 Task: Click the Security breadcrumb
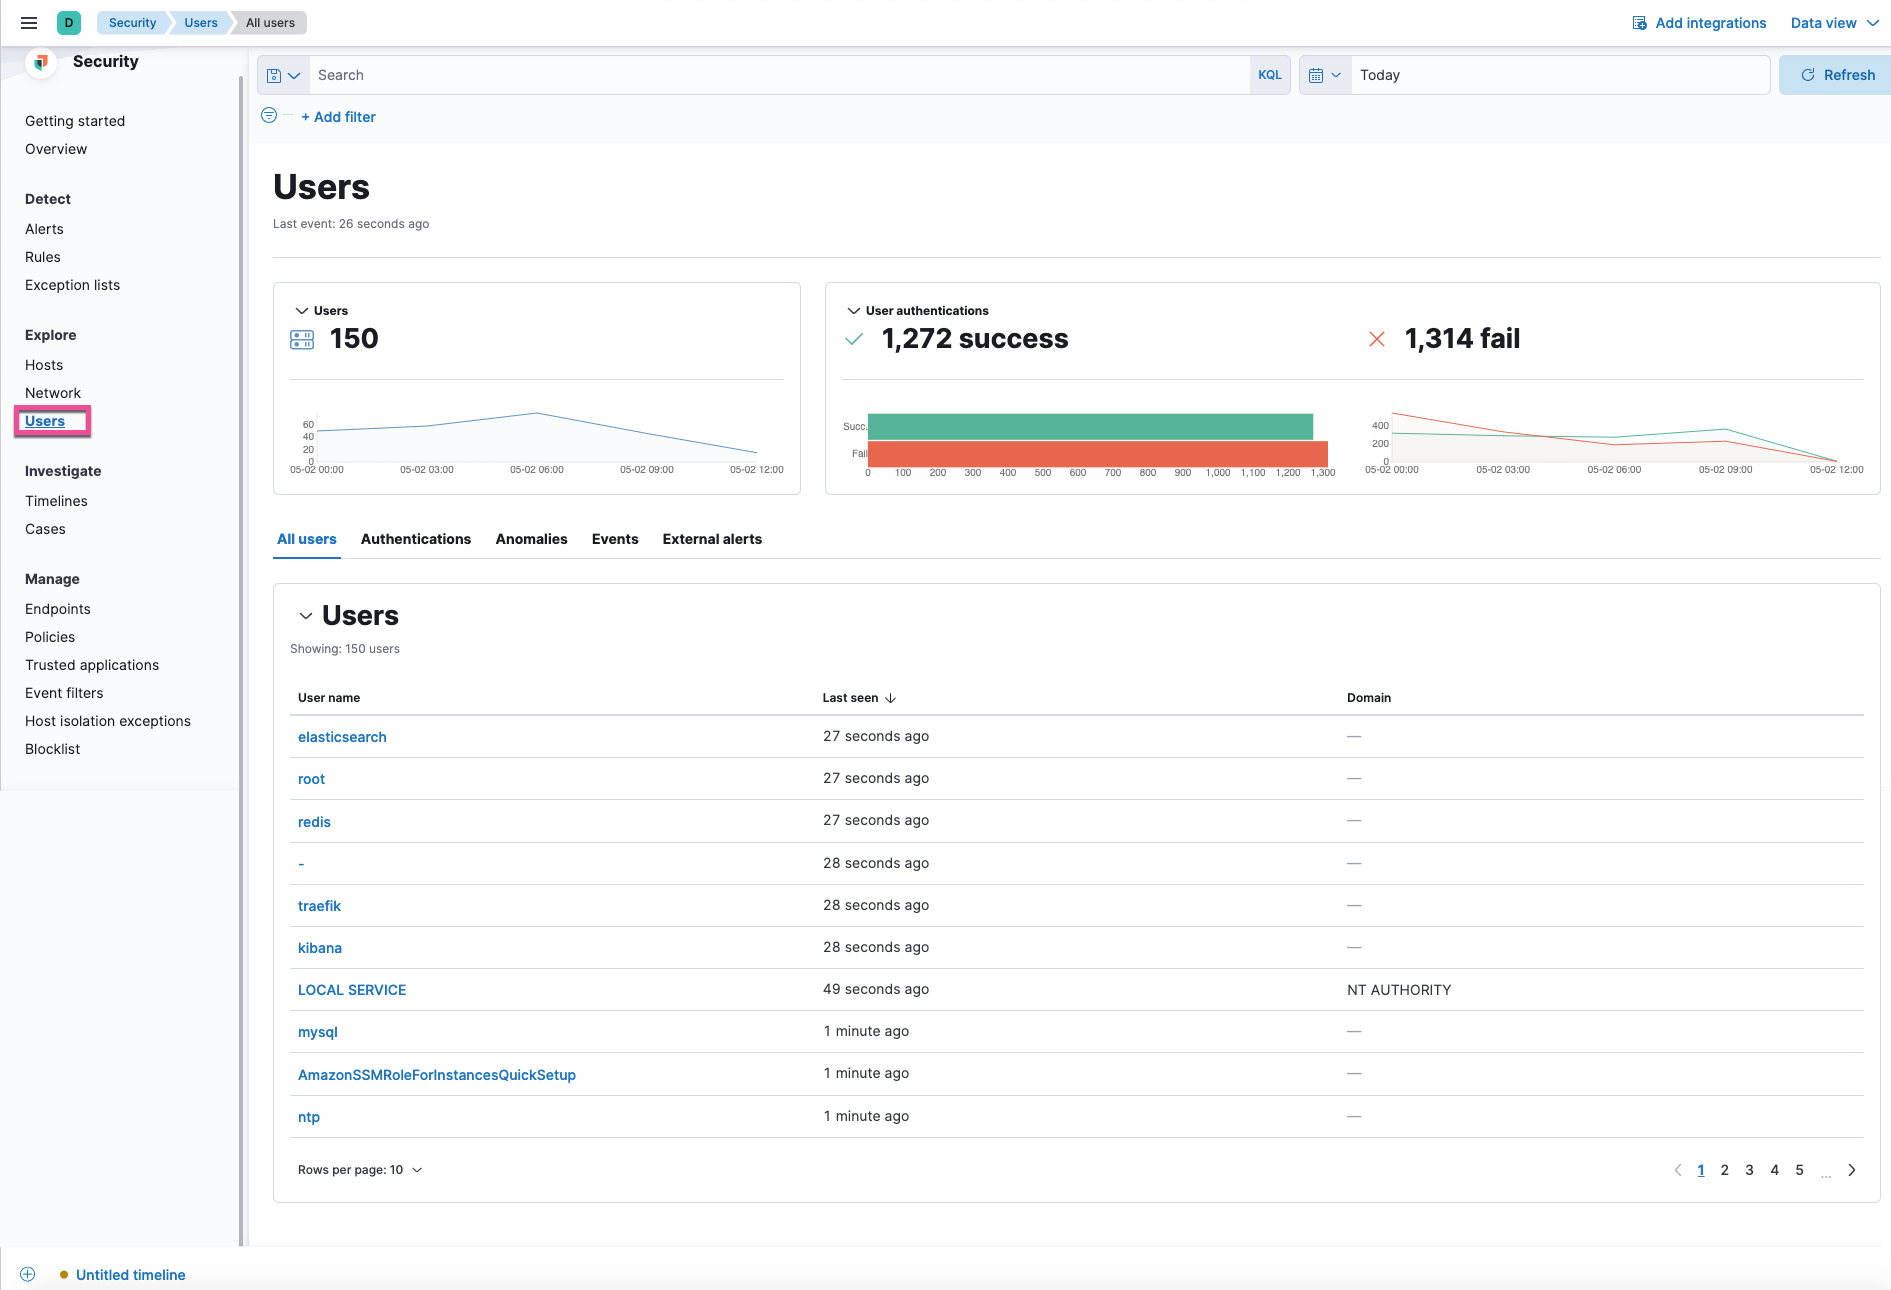point(131,22)
